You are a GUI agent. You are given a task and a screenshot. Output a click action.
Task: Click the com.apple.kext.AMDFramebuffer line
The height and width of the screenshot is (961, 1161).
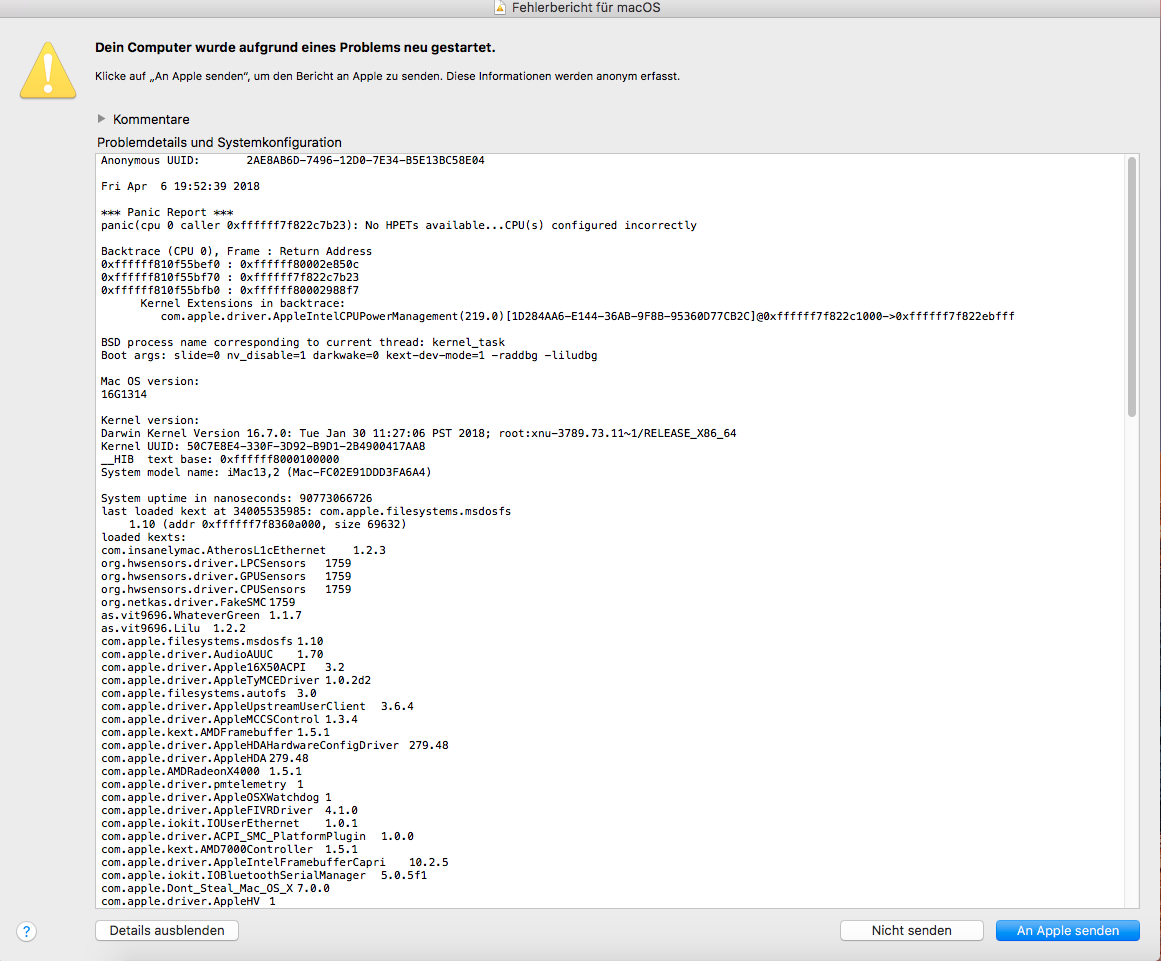[215, 732]
